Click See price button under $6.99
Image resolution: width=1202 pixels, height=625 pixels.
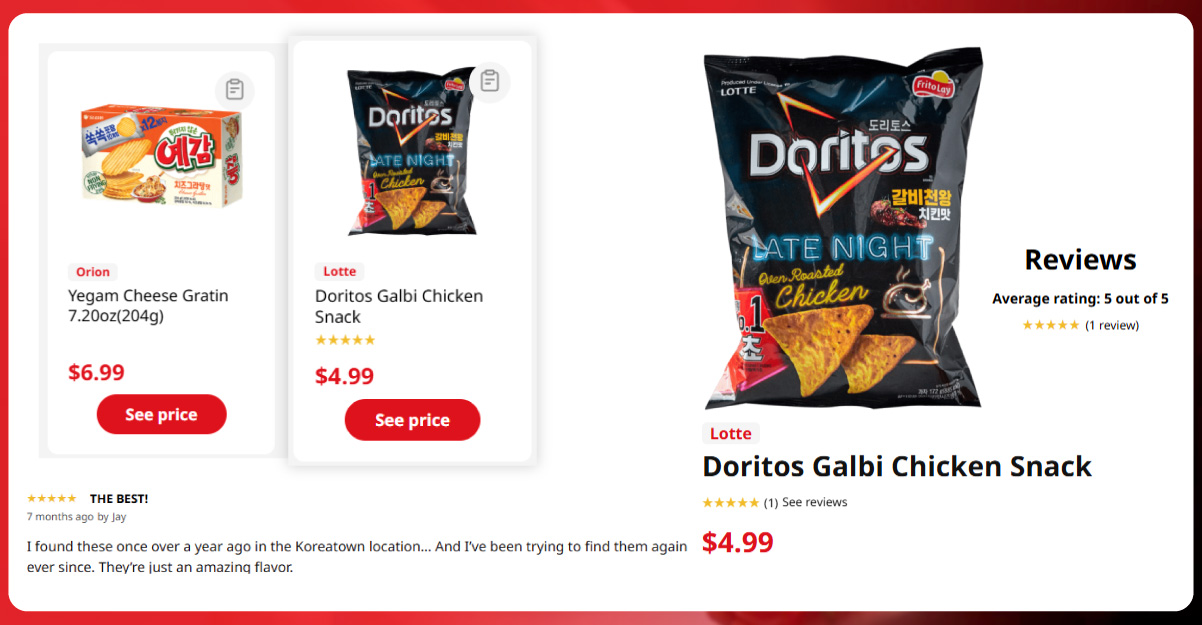(162, 414)
